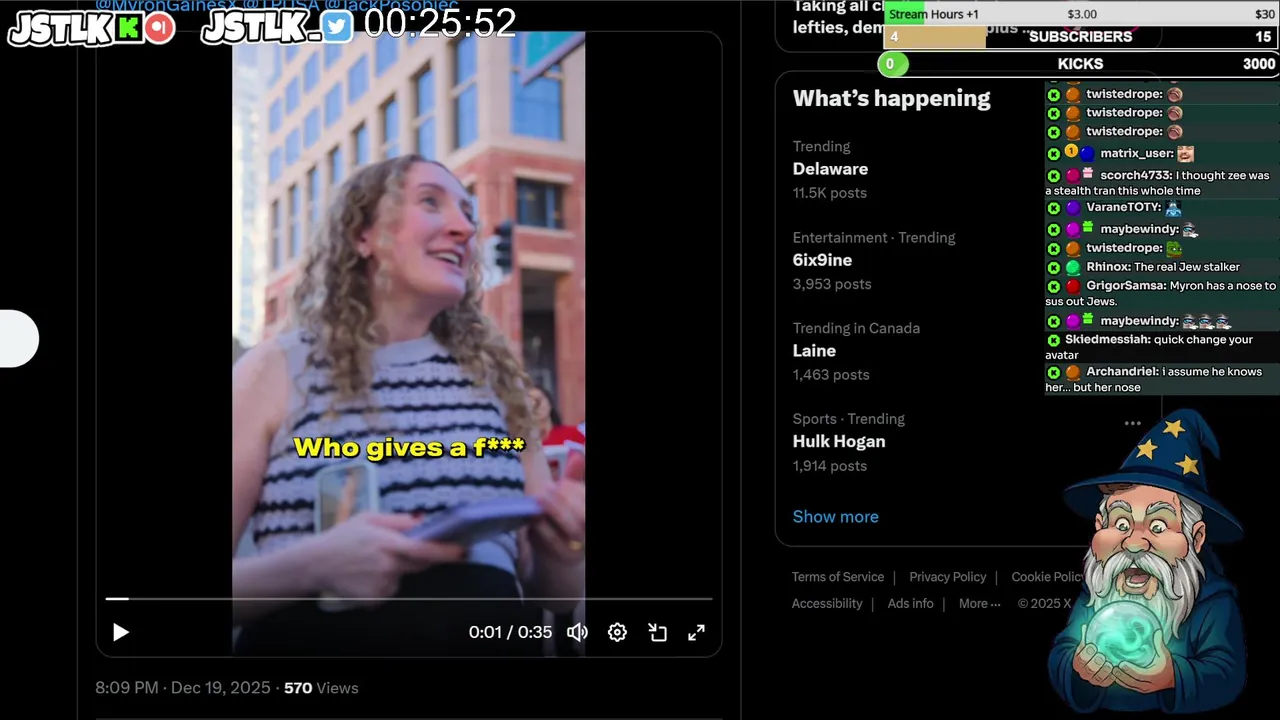This screenshot has width=1280, height=720.
Task: Click the tweet timestamp 8:09 PM Dec 19, 2025
Action: tap(183, 688)
